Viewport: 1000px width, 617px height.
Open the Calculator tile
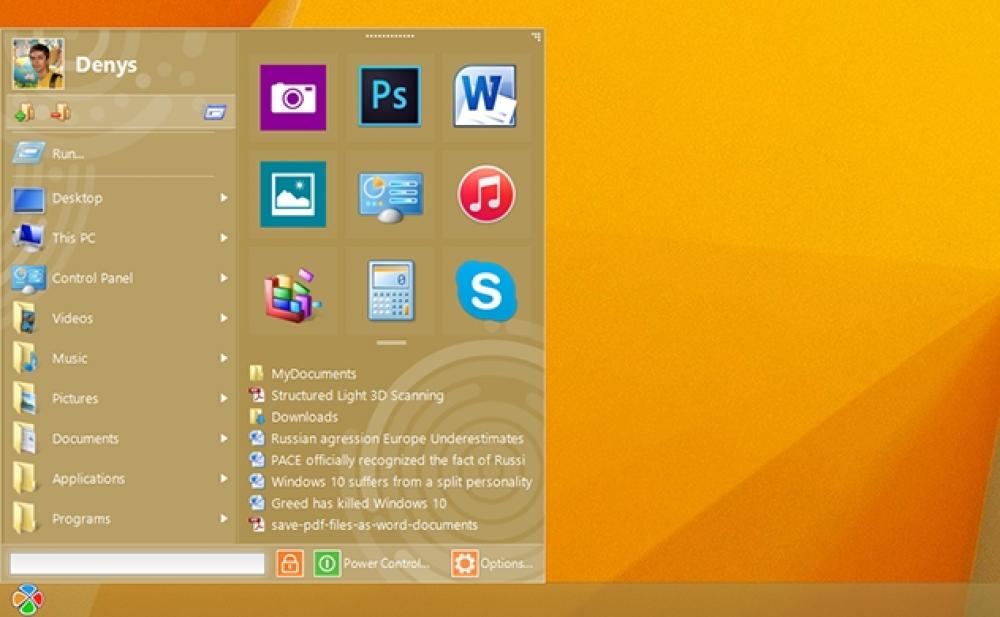coord(390,290)
